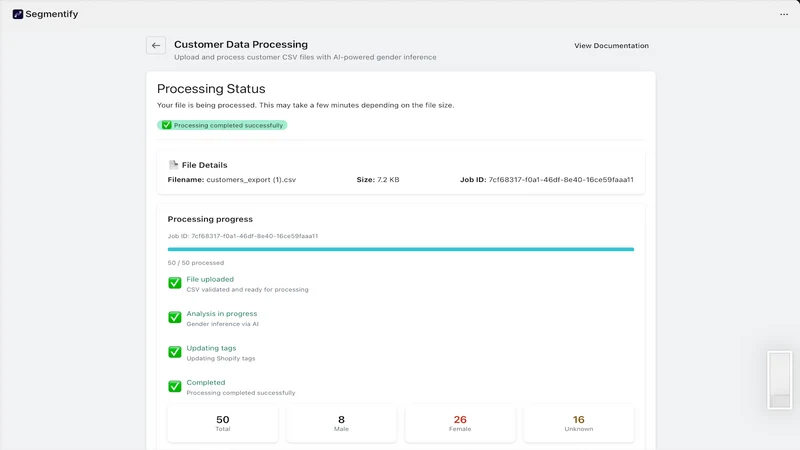This screenshot has height=450, width=800.
Task: Go back using the arrow button
Action: tap(156, 45)
